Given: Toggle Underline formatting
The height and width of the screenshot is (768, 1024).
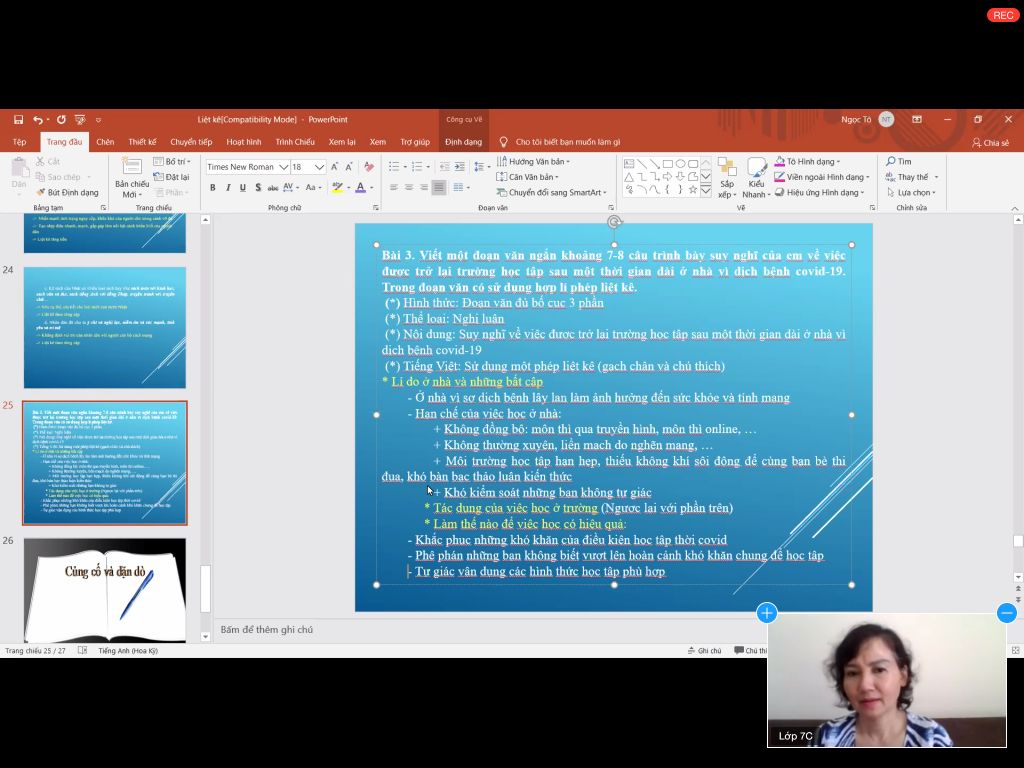Looking at the screenshot, I should [243, 188].
